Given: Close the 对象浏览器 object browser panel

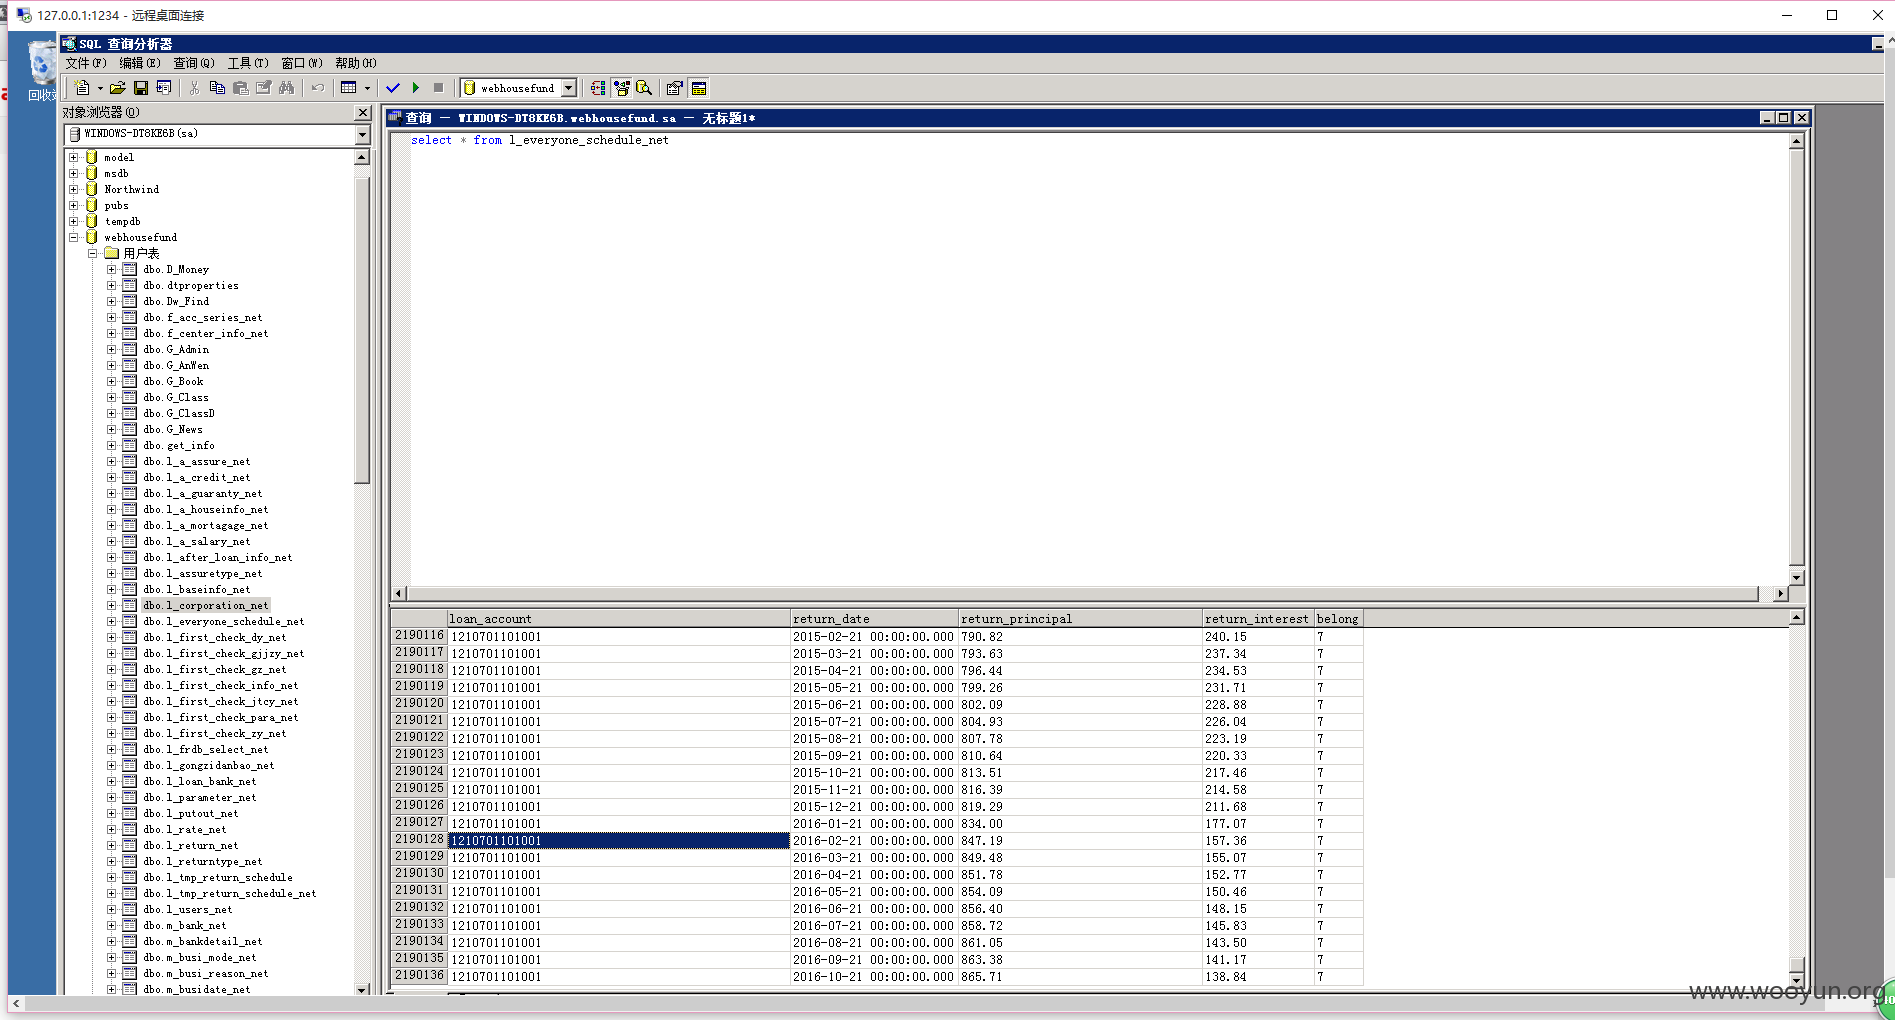Looking at the screenshot, I should pos(363,113).
